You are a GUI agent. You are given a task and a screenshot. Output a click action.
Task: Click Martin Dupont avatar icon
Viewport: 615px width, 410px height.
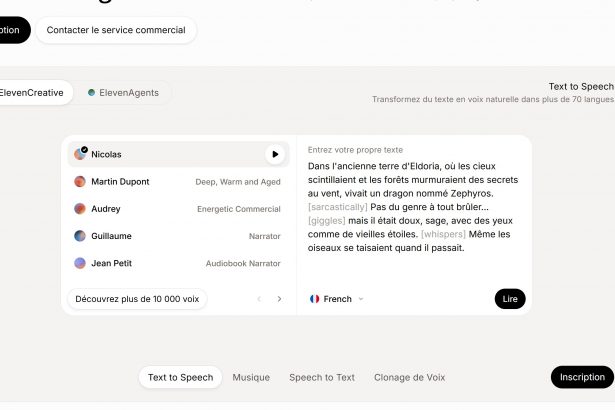(80, 182)
